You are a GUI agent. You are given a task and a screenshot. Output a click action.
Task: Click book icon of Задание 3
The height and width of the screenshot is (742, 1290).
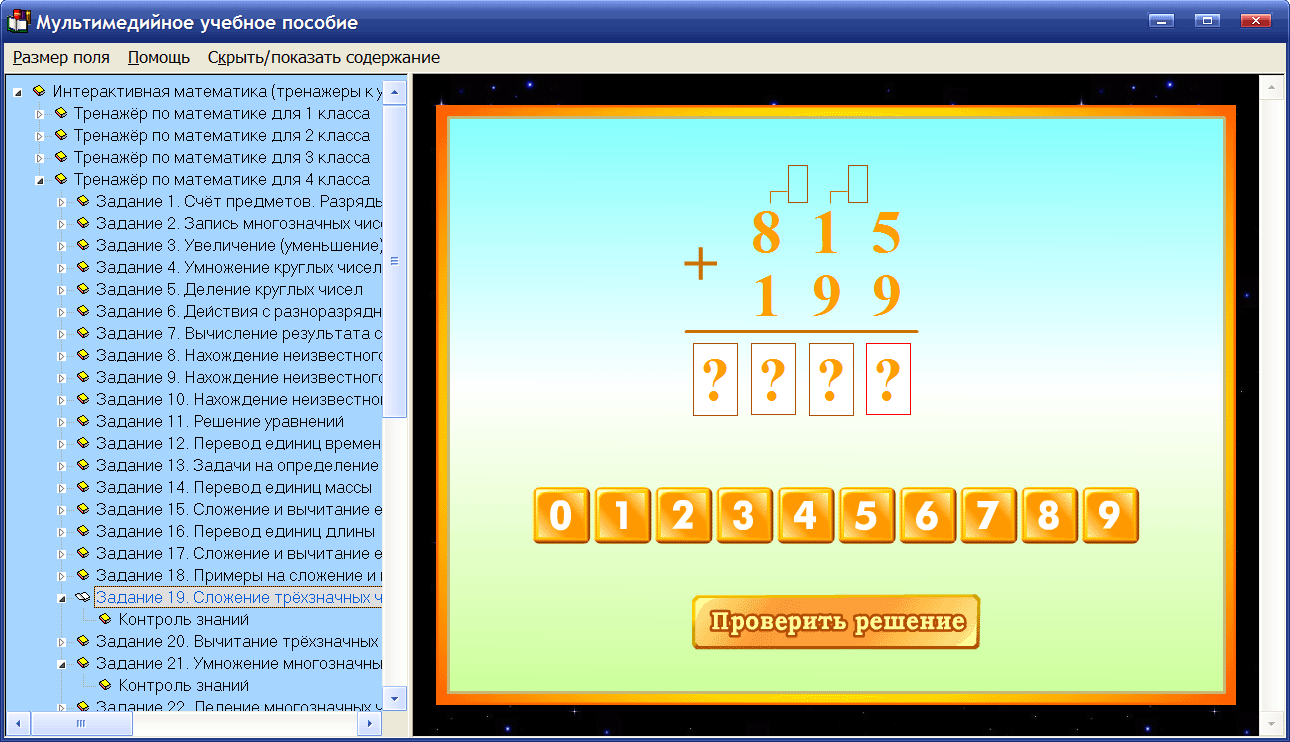point(83,246)
